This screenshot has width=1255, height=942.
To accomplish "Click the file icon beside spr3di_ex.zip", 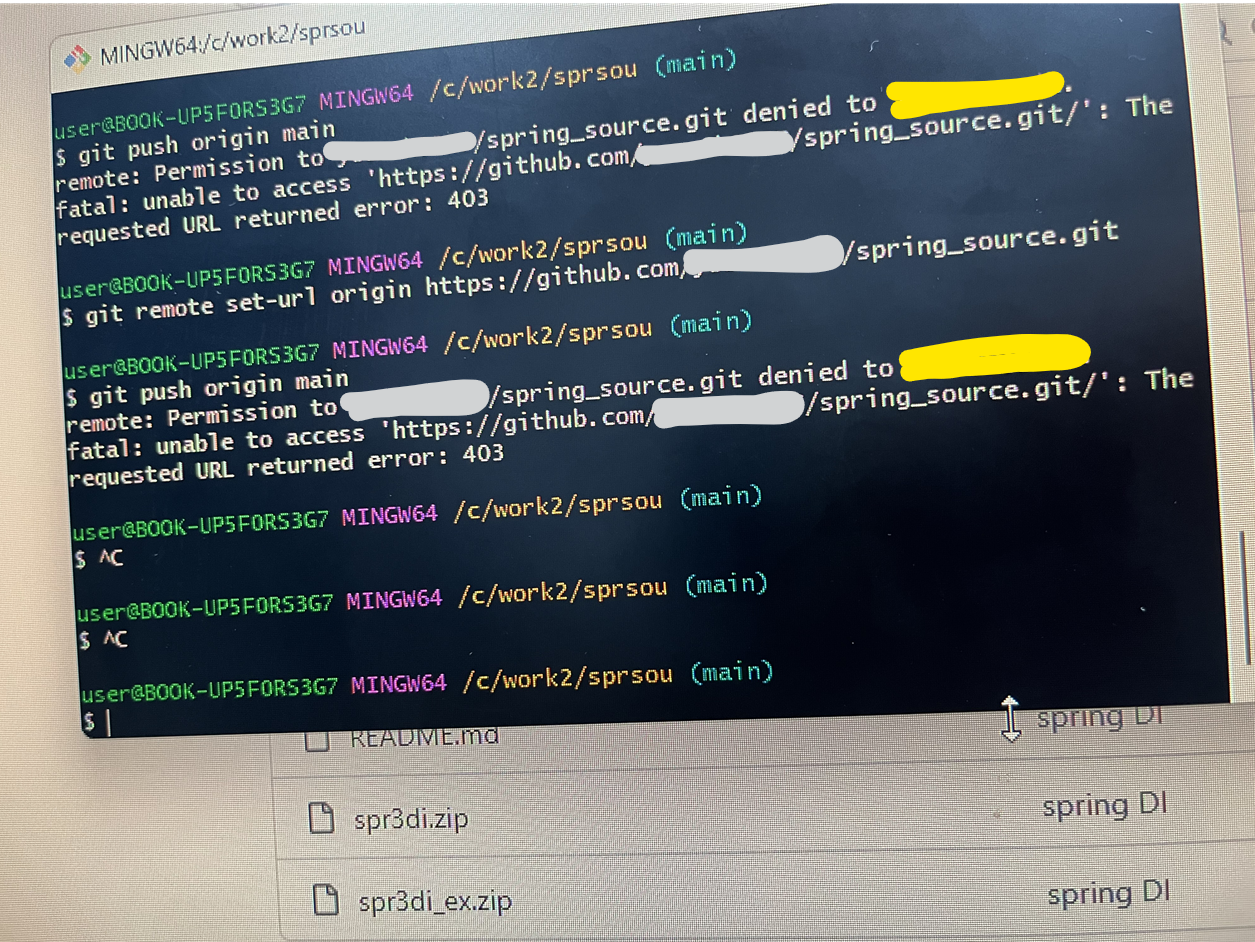I will tap(326, 898).
